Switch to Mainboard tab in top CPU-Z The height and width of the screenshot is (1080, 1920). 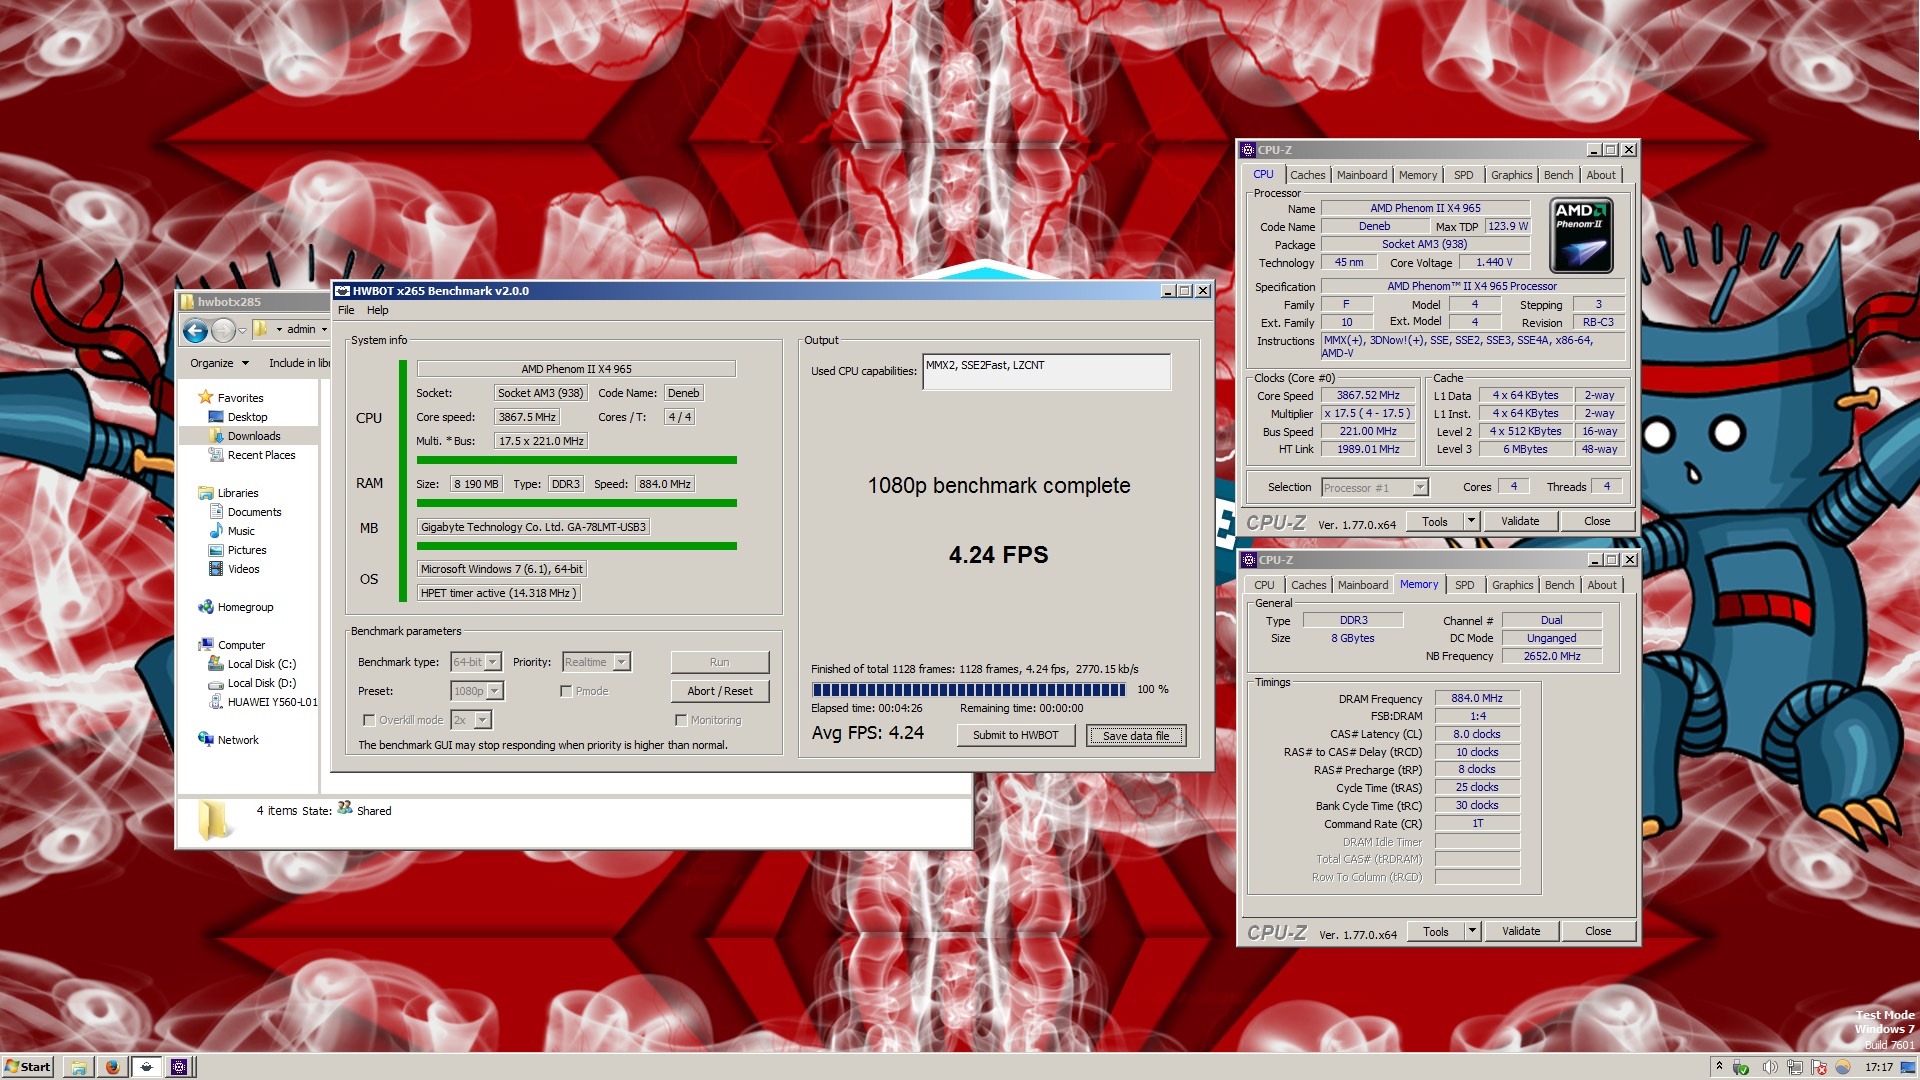pyautogui.click(x=1362, y=175)
